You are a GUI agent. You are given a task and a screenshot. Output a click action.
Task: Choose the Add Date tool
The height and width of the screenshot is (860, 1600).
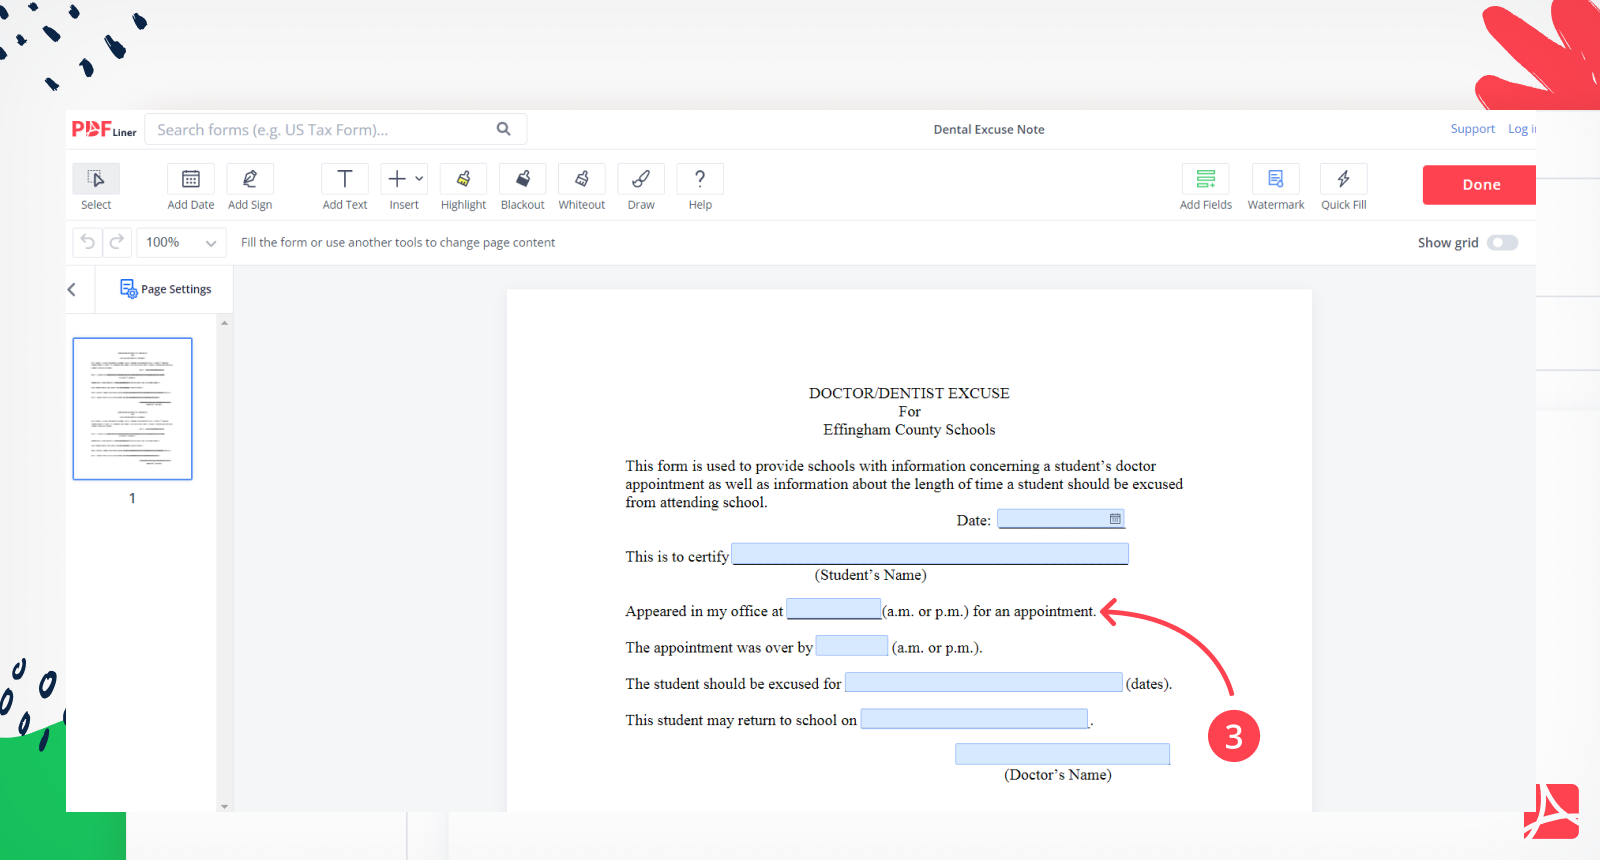click(190, 187)
